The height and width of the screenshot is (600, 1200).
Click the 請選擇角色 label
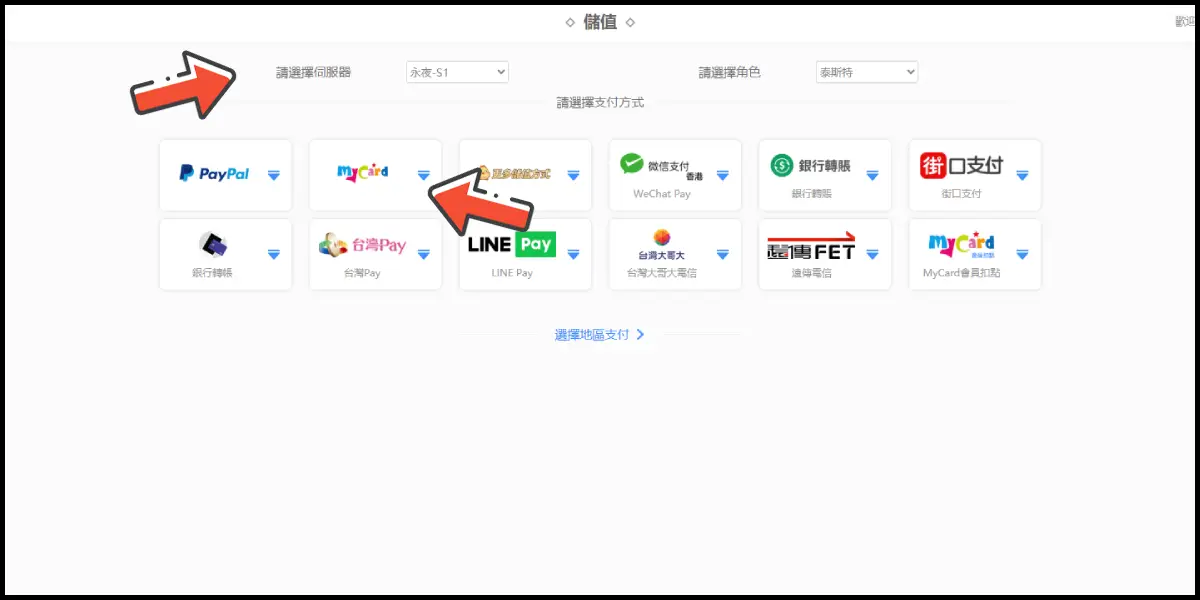(729, 72)
